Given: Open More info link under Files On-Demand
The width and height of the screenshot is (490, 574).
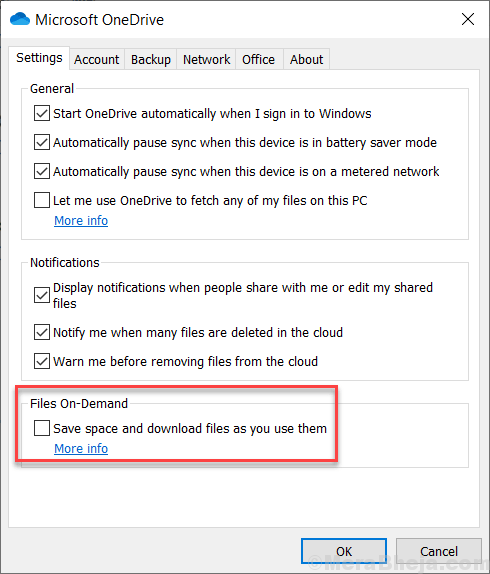Looking at the screenshot, I should [x=81, y=449].
